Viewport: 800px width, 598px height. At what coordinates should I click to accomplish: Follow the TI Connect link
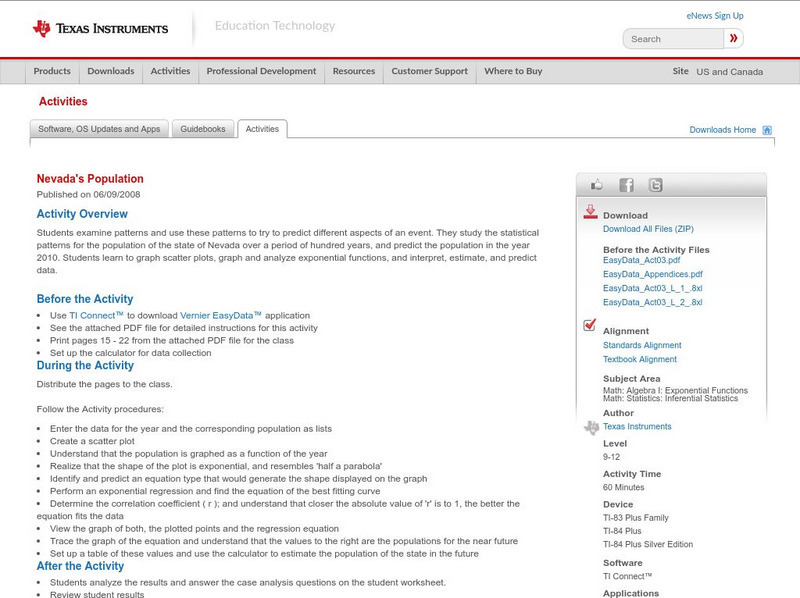[x=96, y=316]
